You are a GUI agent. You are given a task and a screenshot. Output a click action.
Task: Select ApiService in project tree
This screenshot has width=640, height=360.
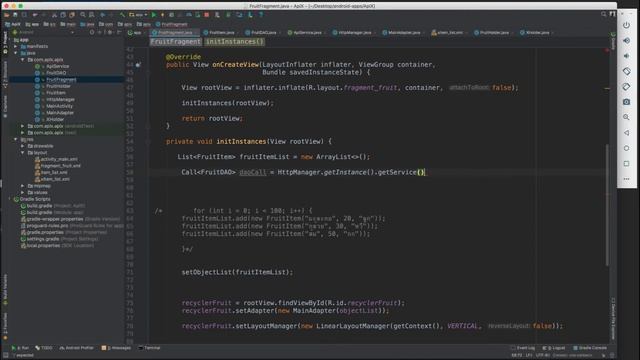(57, 66)
